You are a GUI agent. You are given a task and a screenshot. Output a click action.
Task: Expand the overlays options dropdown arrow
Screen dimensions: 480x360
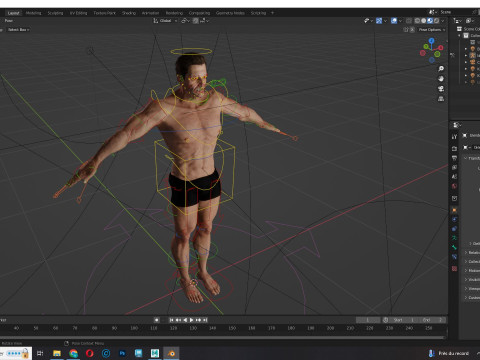click(400, 21)
